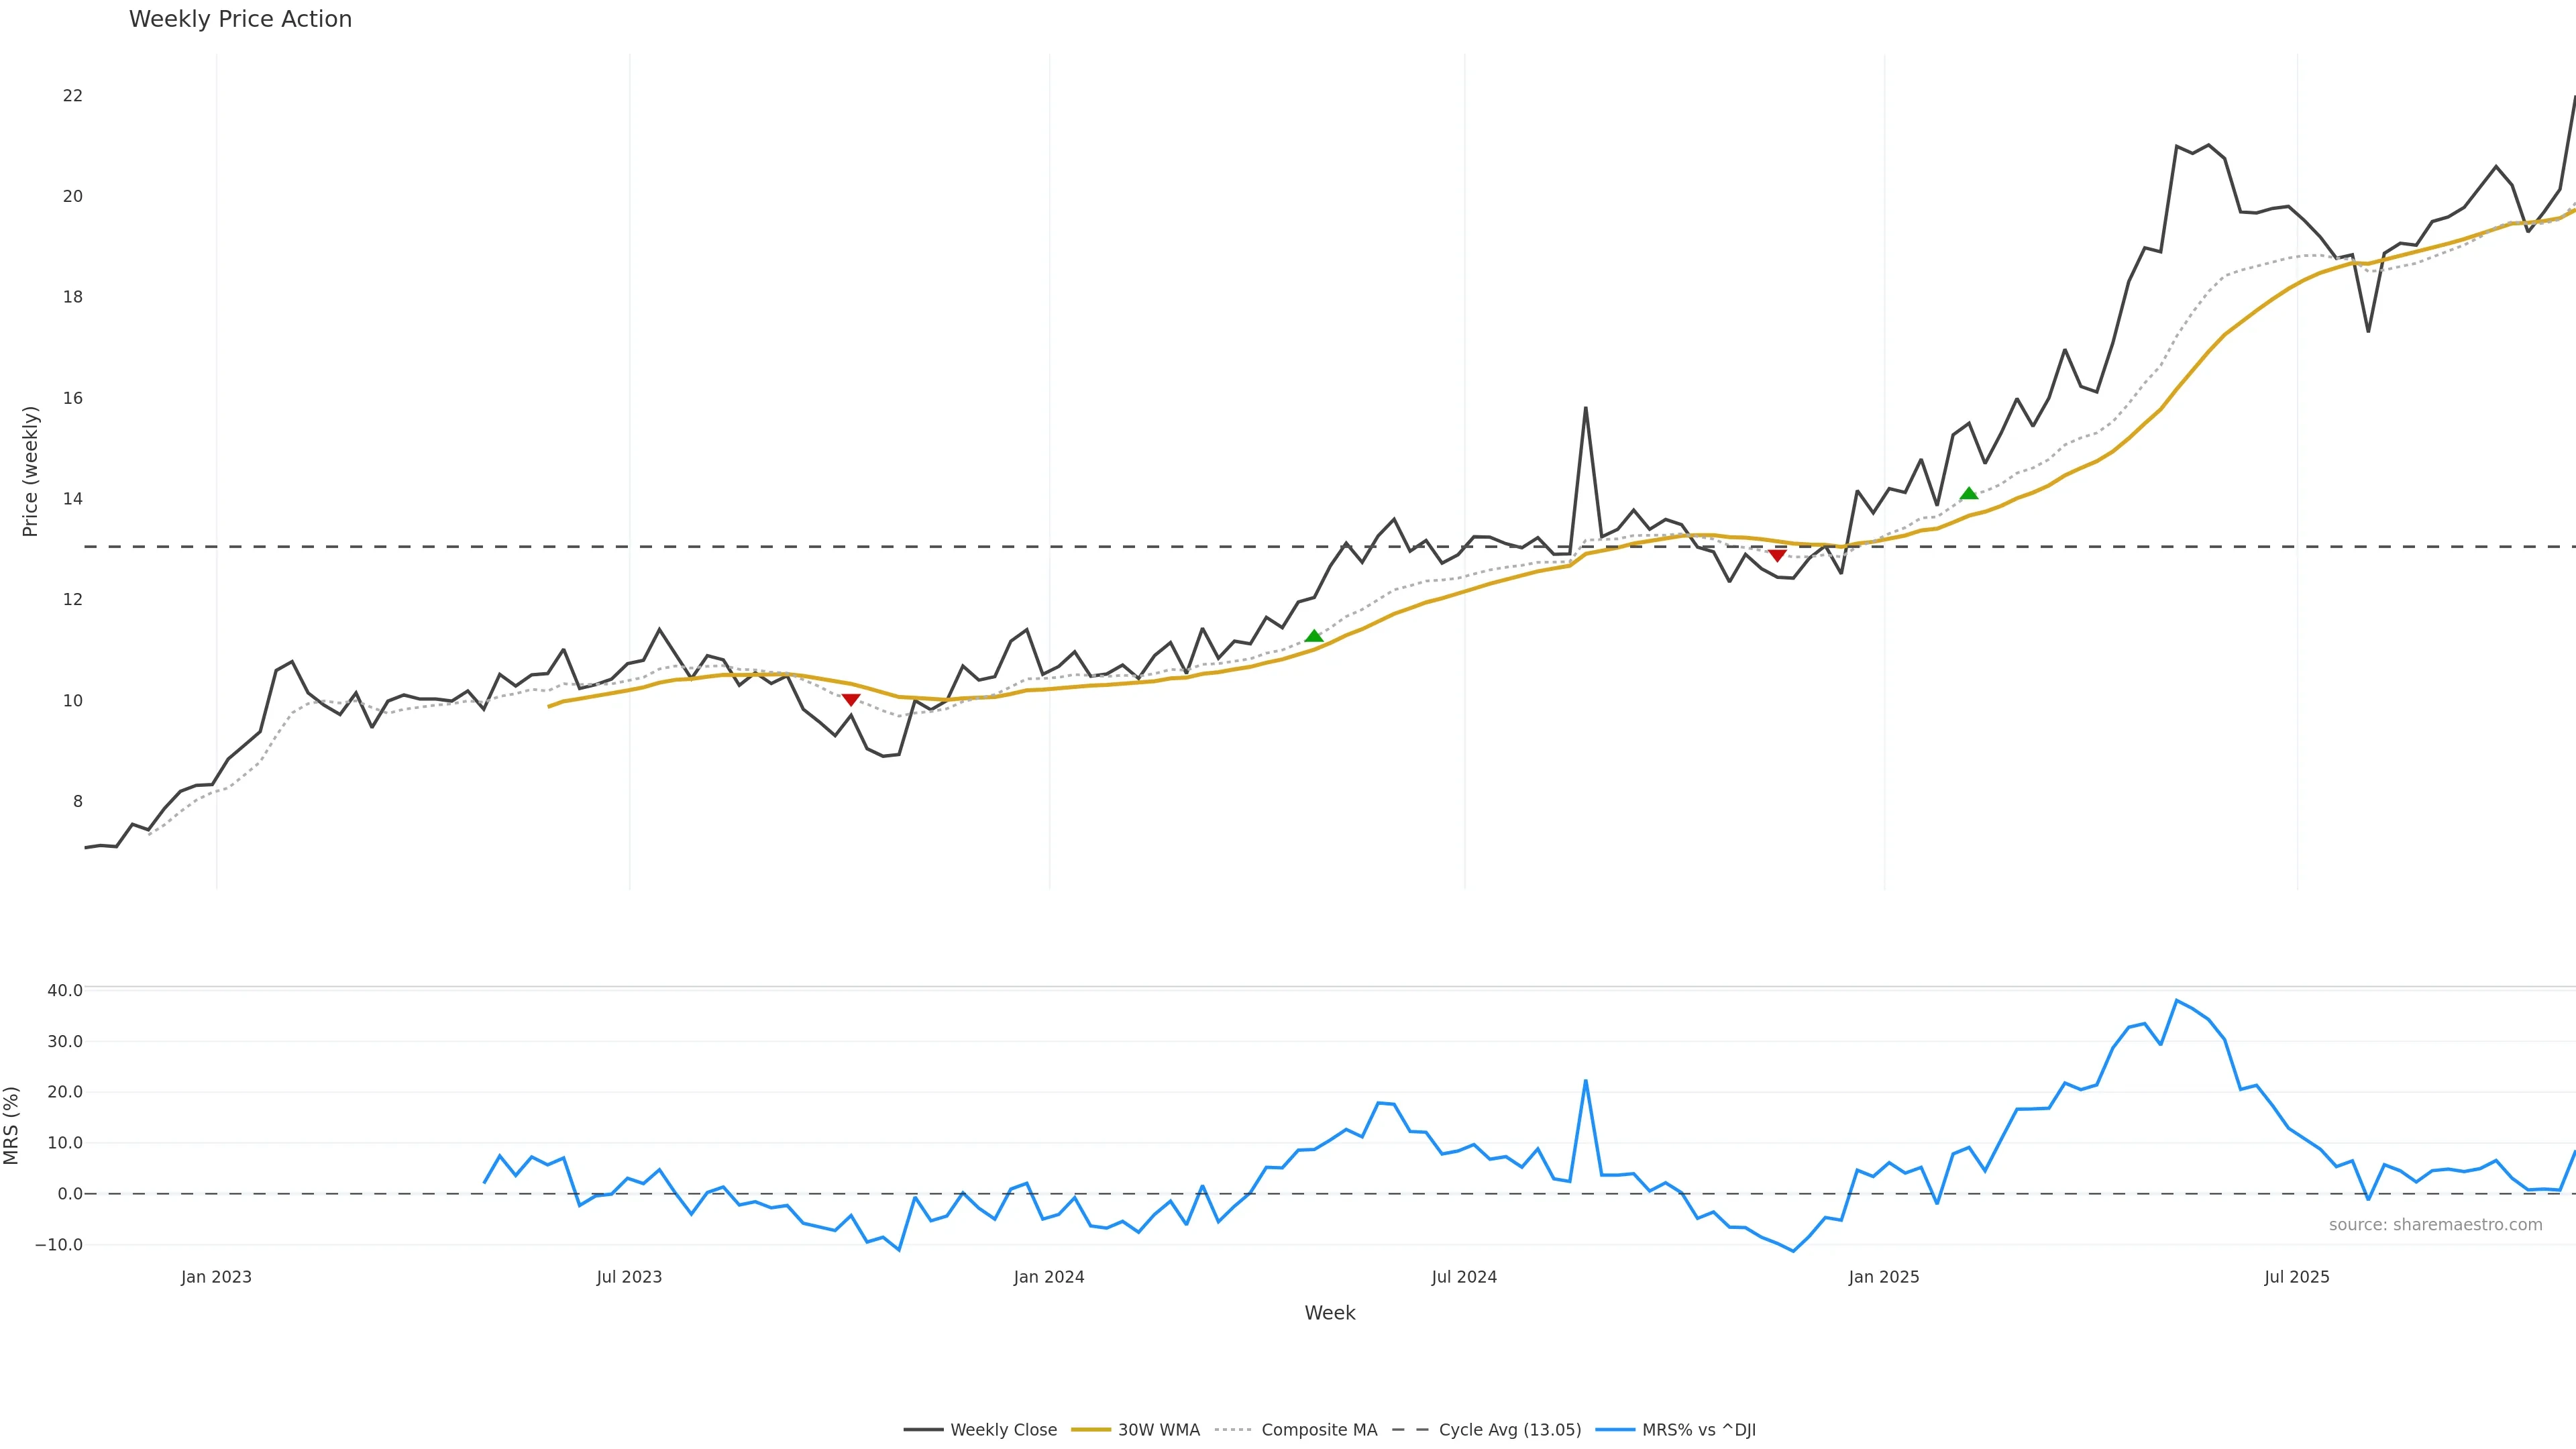Click the Week x-axis title
Image resolution: width=2576 pixels, height=1449 pixels.
1329,1313
